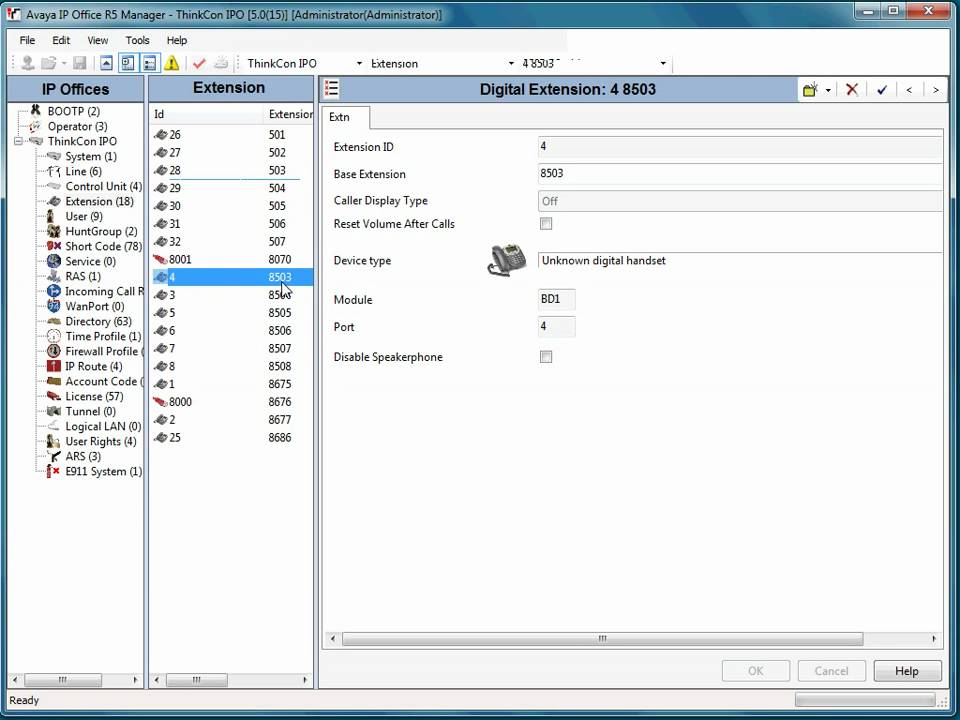Toggle navigation pane toolbar icon
The width and height of the screenshot is (960, 720).
pos(128,63)
